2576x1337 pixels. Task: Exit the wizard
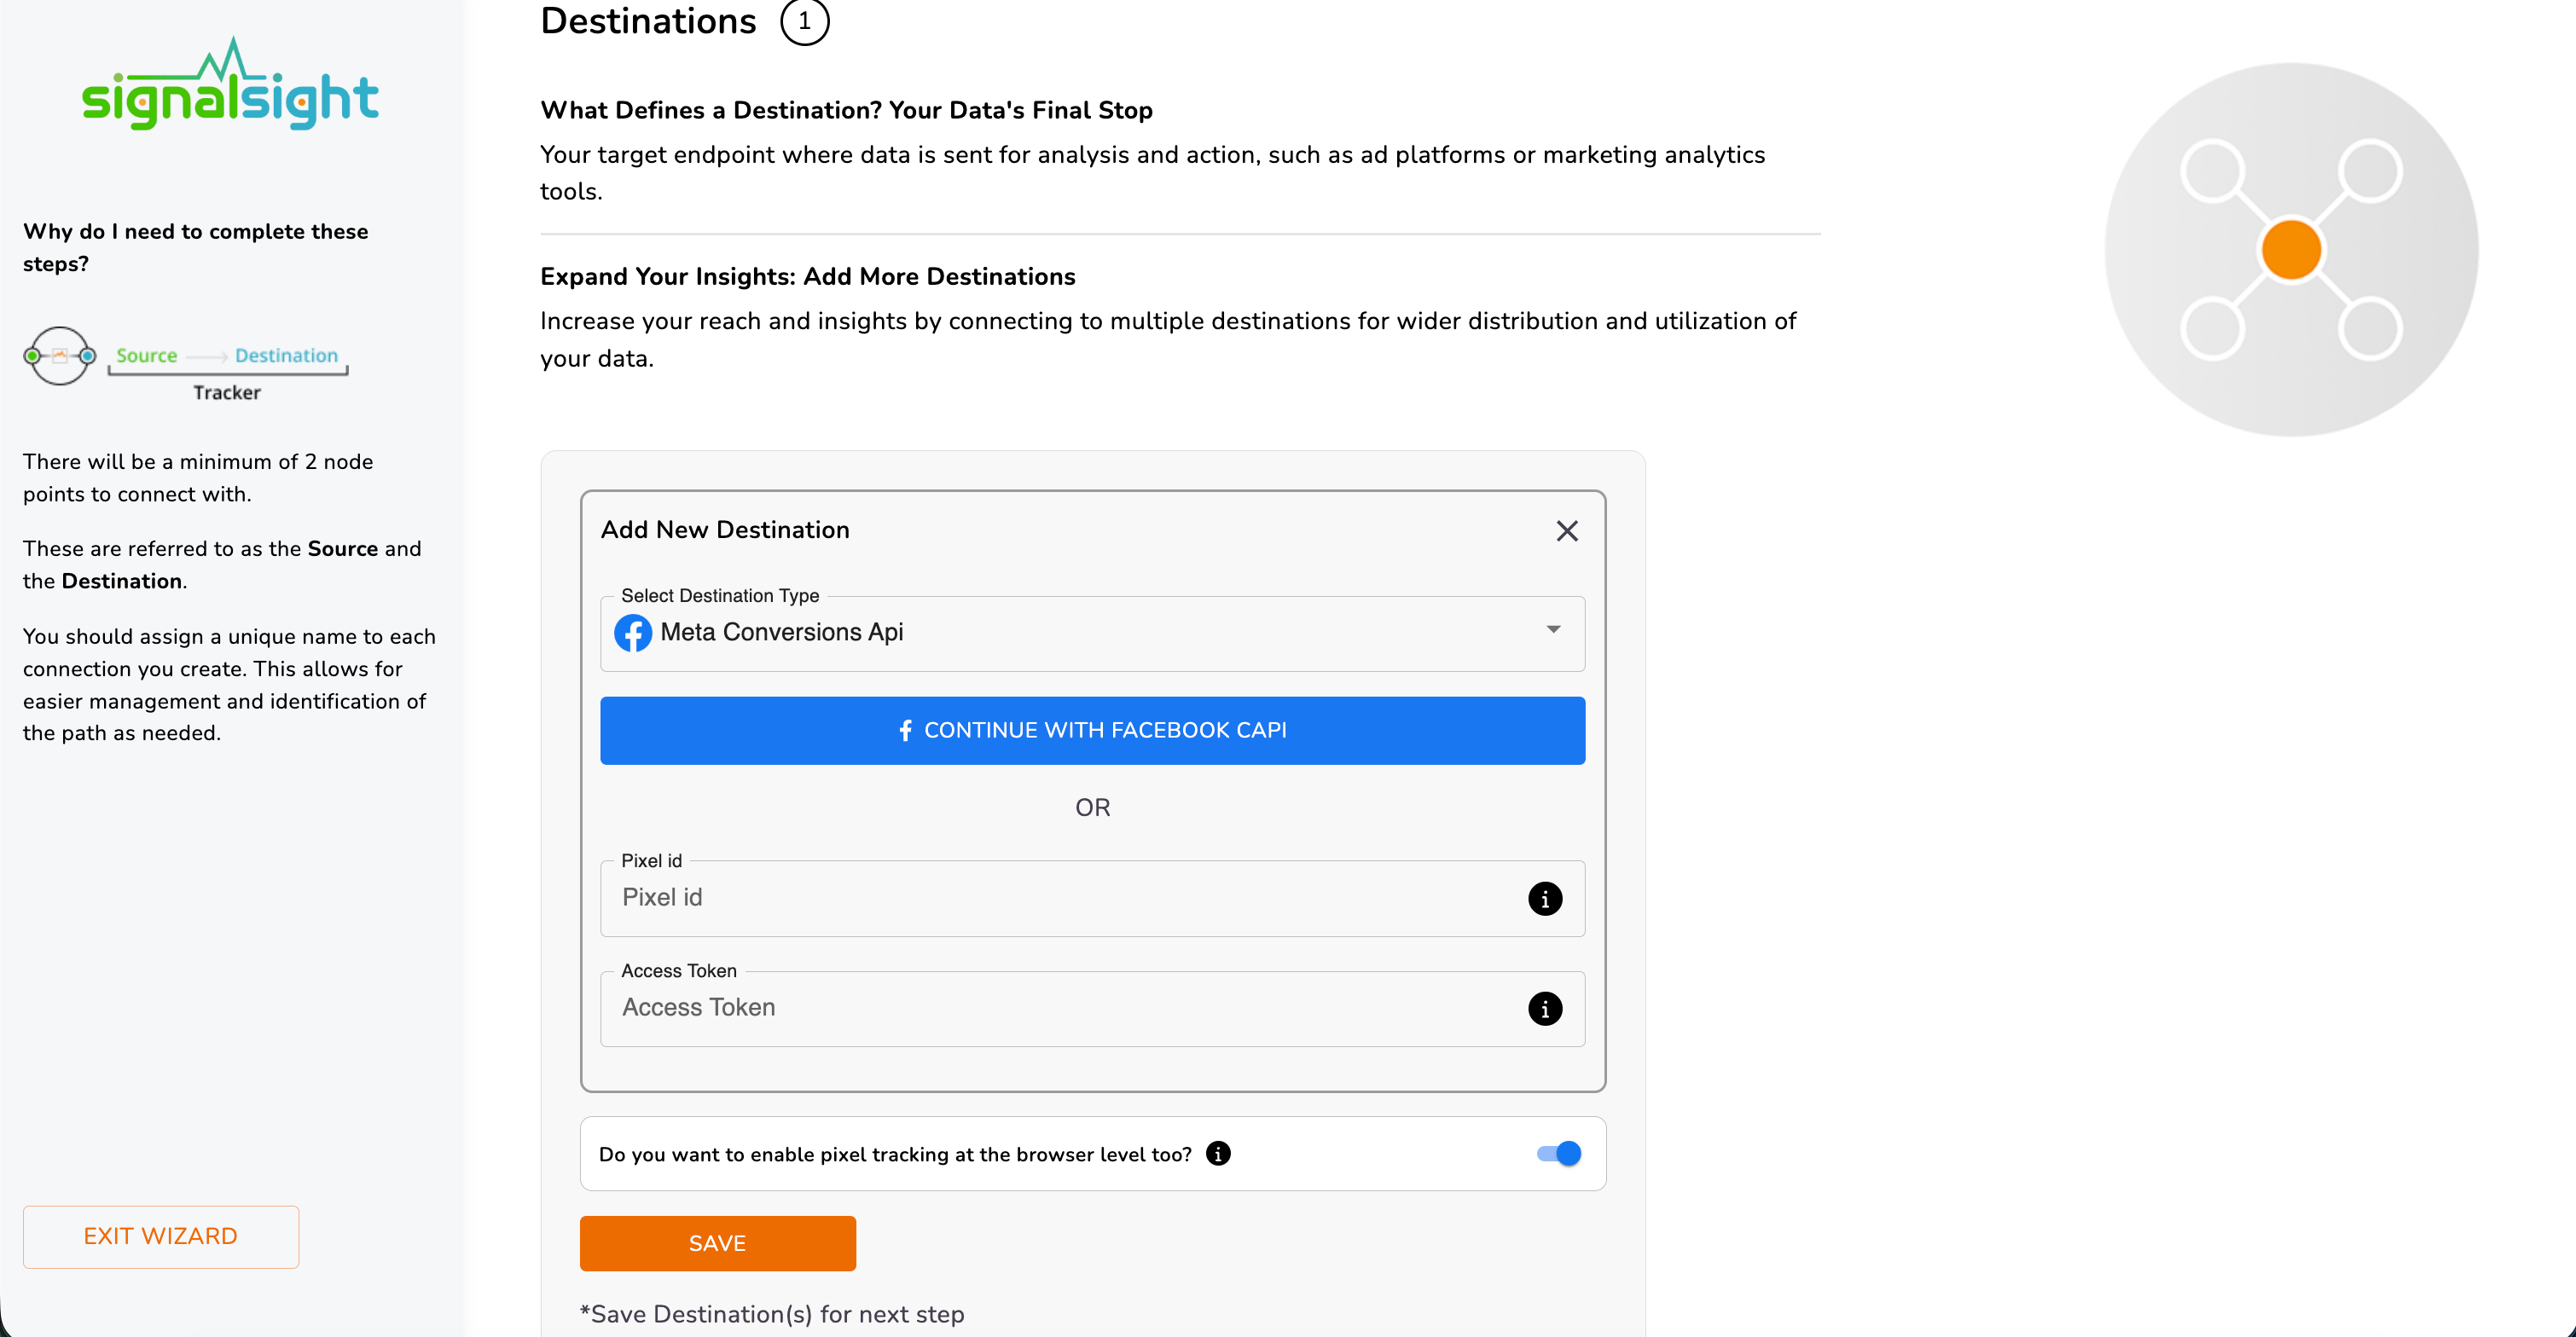161,1237
